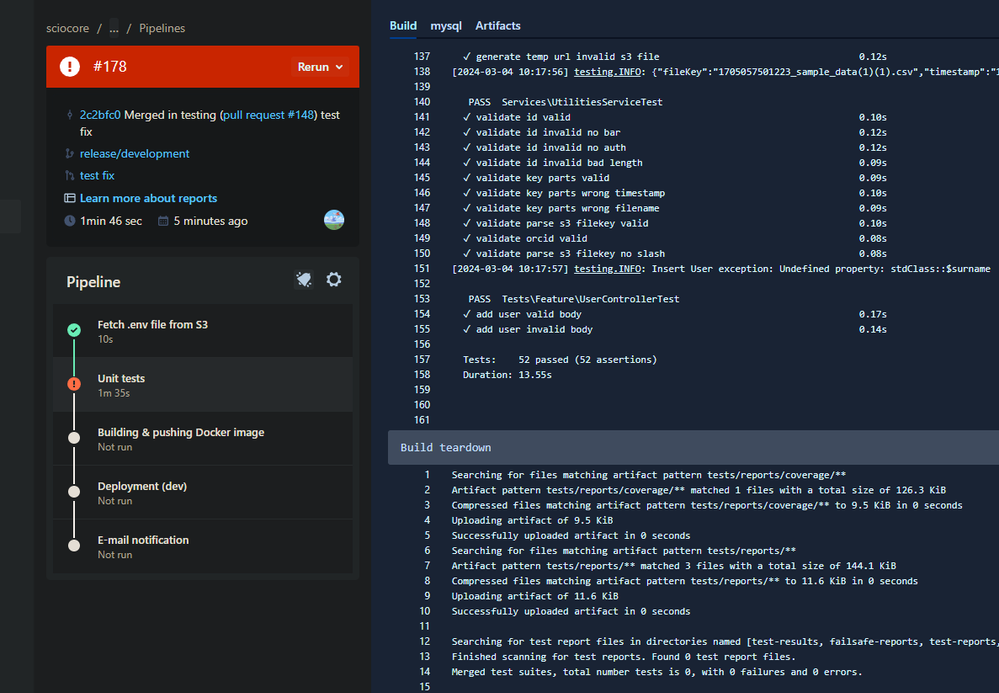Viewport: 999px width, 693px height.
Task: Click the test fix branch link
Action: point(97,175)
